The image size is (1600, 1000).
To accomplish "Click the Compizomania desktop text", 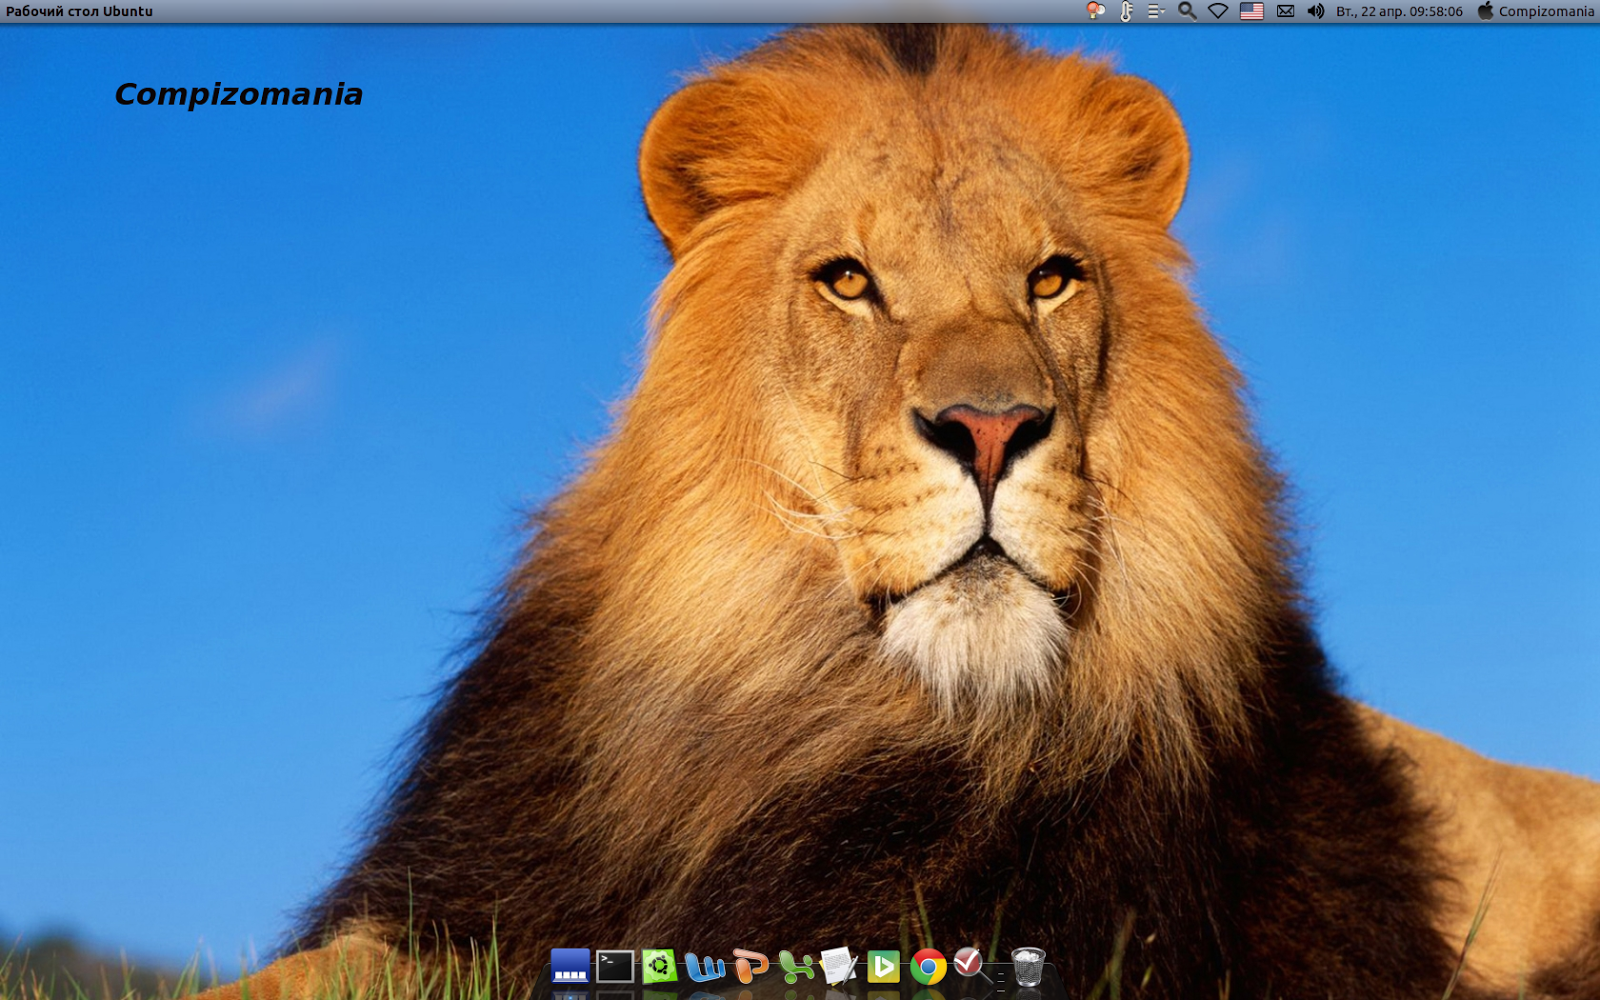I will pyautogui.click(x=238, y=94).
